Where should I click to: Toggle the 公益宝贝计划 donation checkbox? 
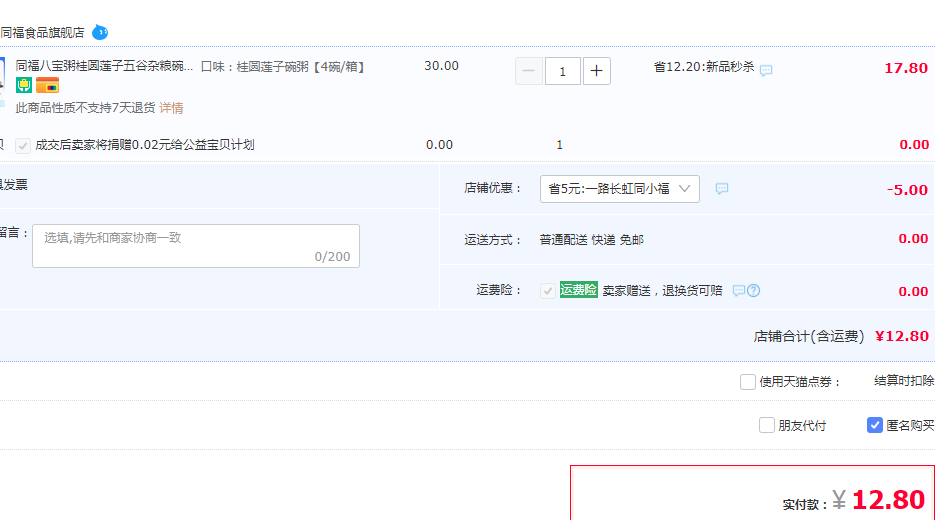tap(23, 145)
